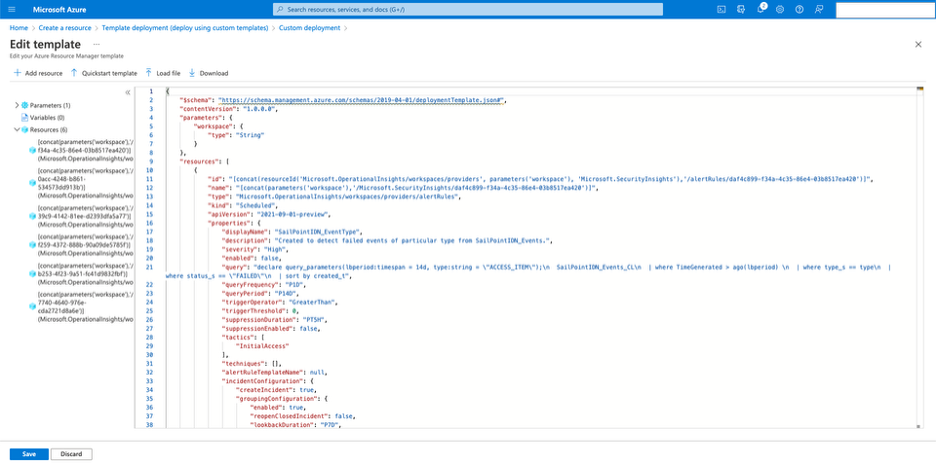Collapse the Resources (6) node

coord(16,129)
